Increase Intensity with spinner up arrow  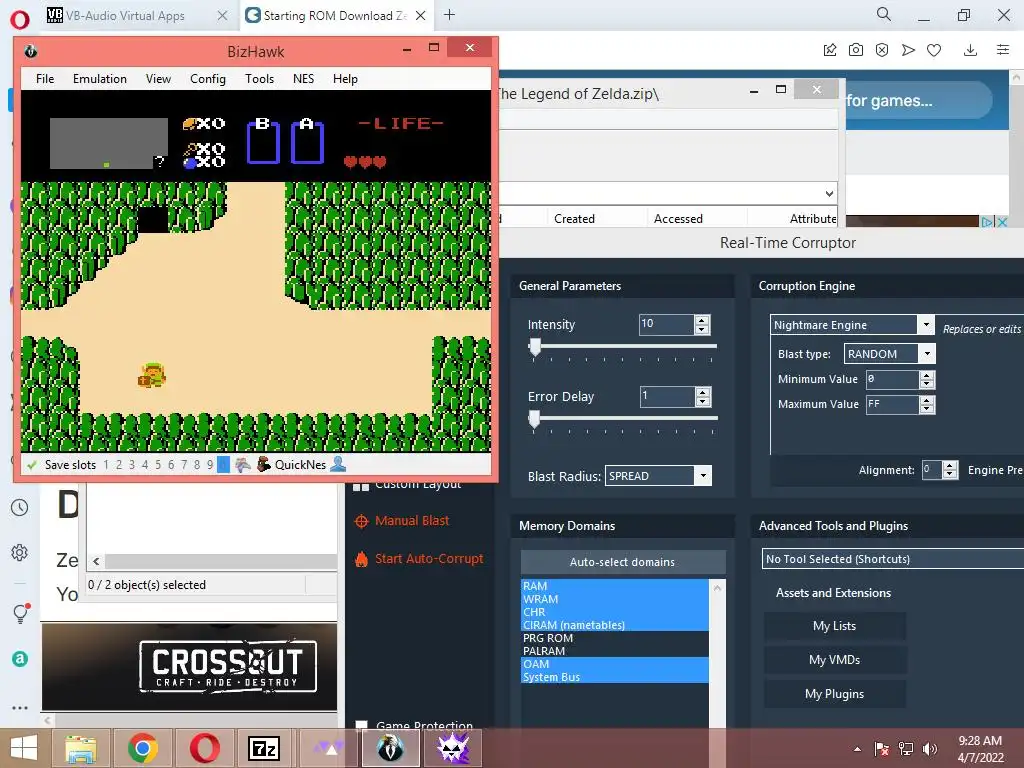click(702, 320)
